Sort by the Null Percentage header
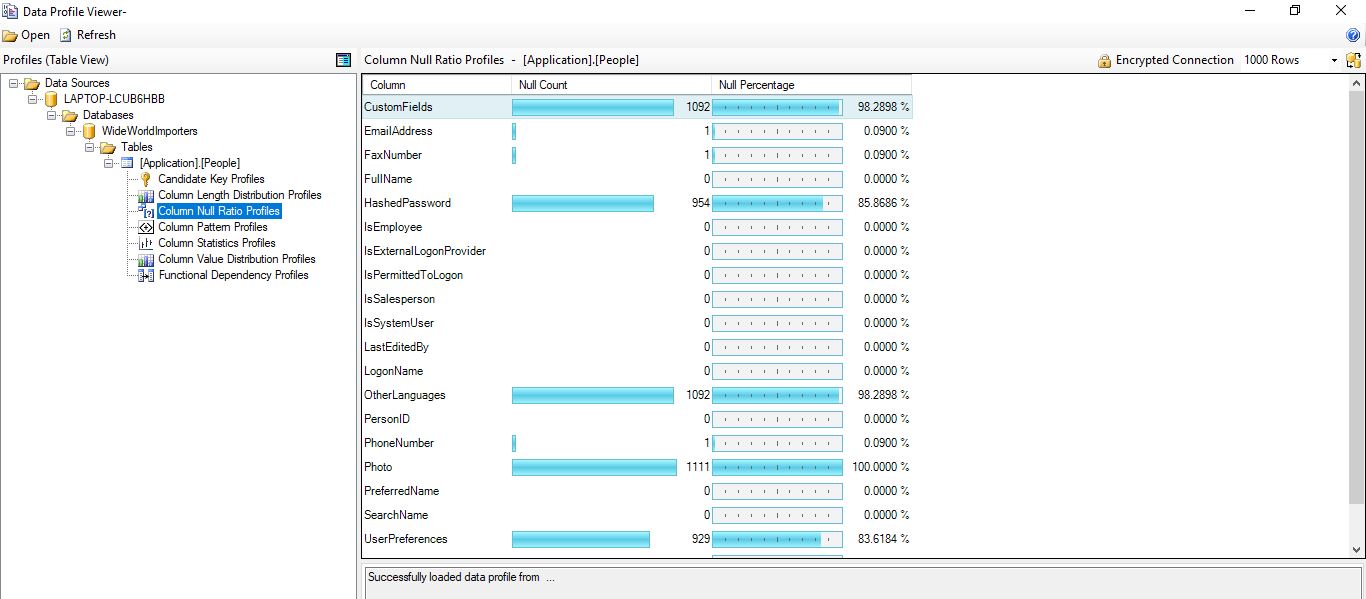Viewport: 1366px width, 599px height. coord(811,85)
